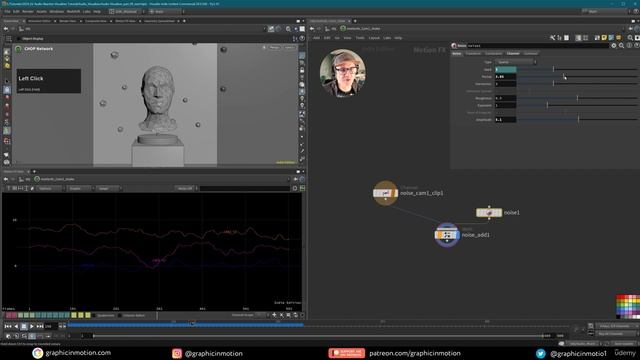The image size is (640, 360).
Task: Toggle the first checkbox below the graph
Action: point(94,316)
